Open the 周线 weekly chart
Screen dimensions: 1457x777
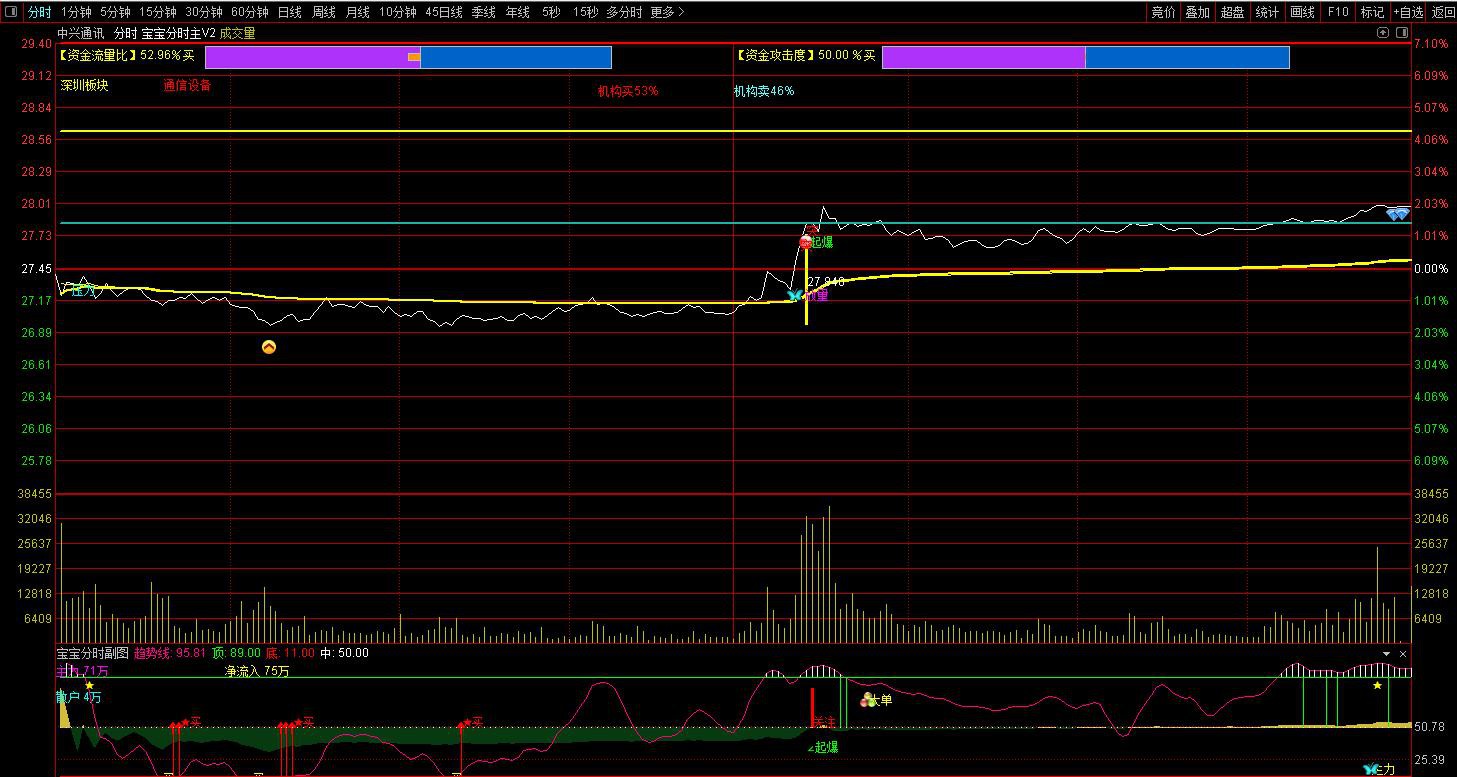tap(324, 12)
